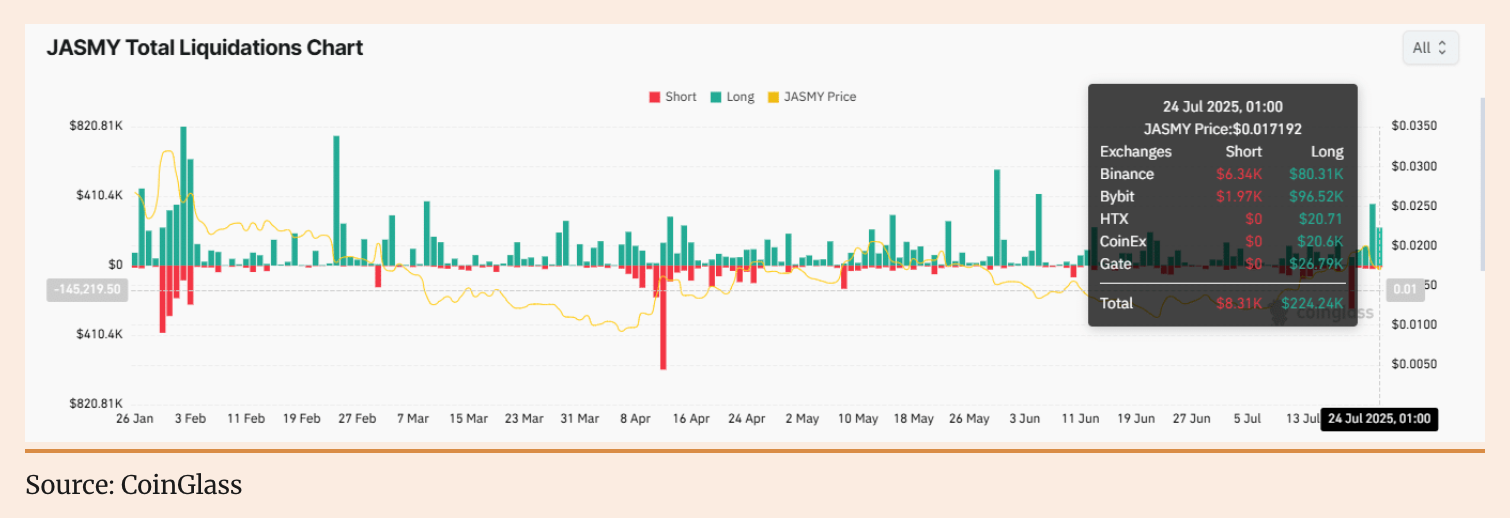Toggle the Short series legend item

(680, 97)
